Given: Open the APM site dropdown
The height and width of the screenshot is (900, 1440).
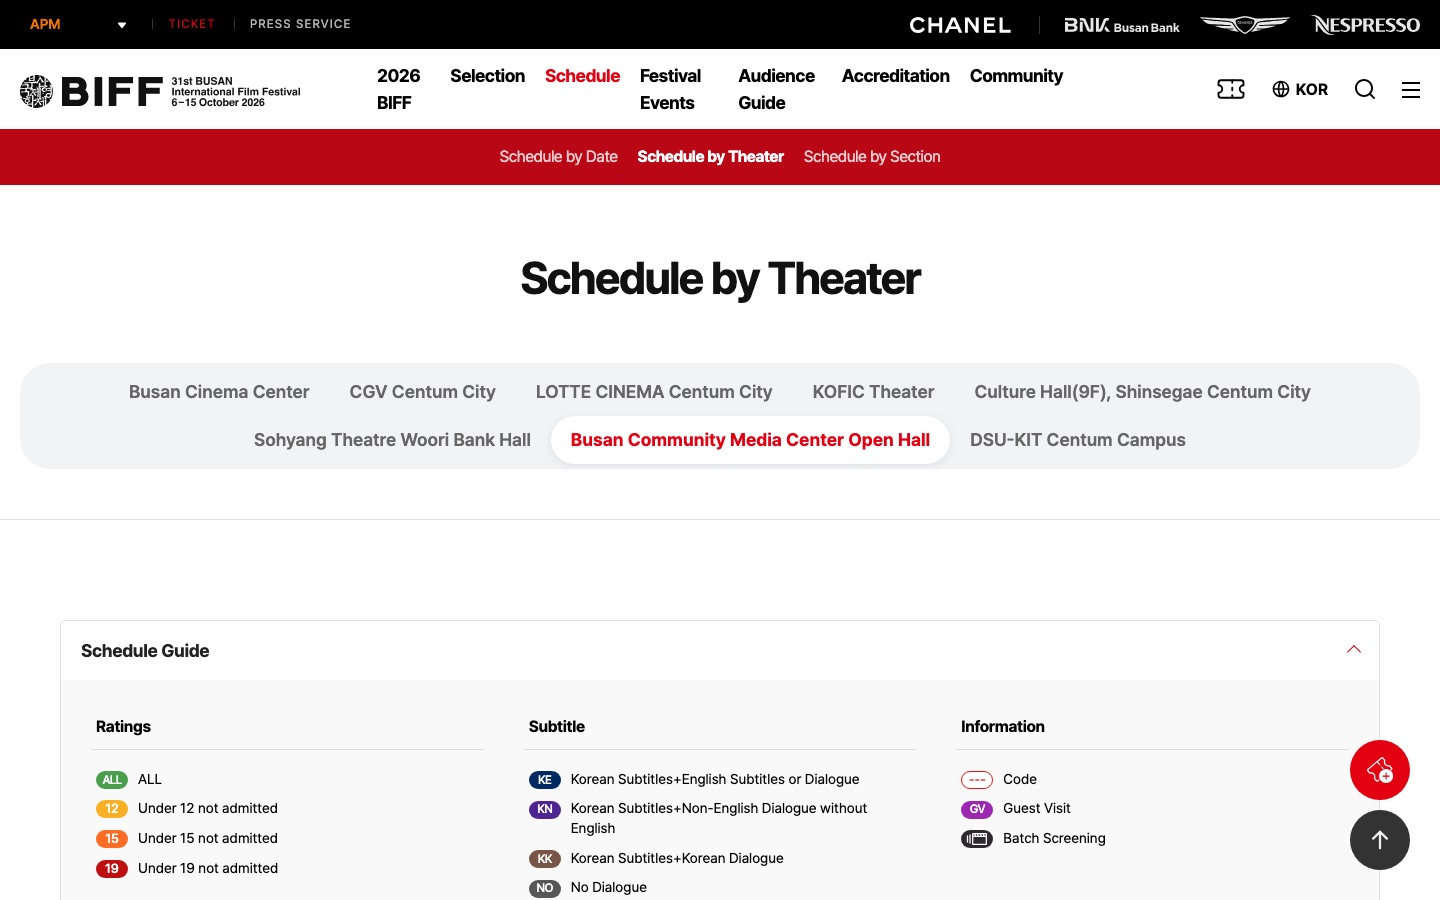Looking at the screenshot, I should pyautogui.click(x=78, y=24).
